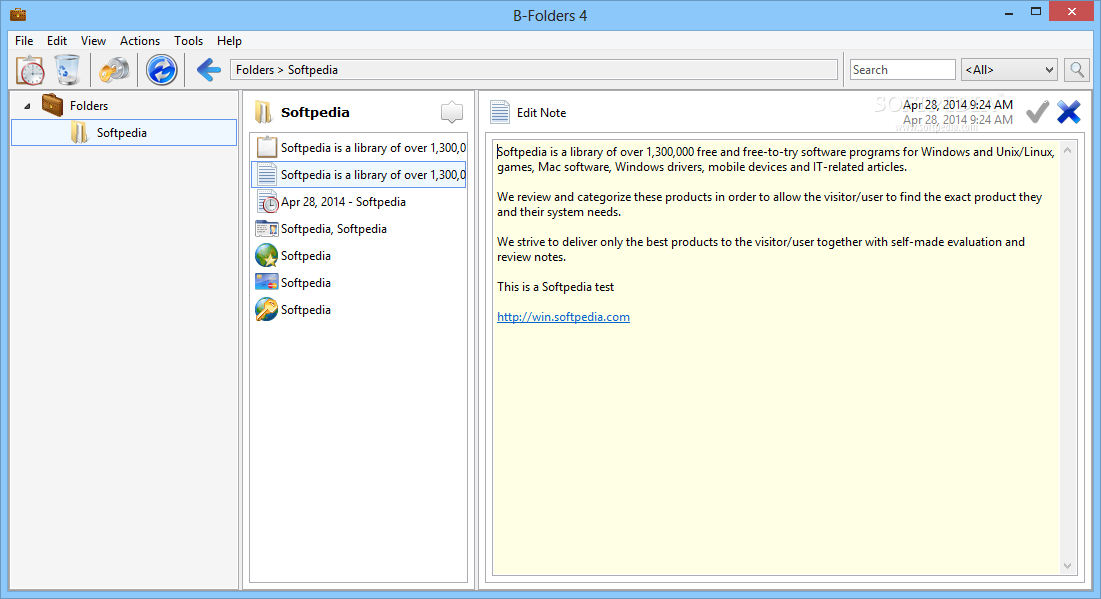Click the Softpedia folder header icon
The image size is (1101, 599).
point(263,112)
